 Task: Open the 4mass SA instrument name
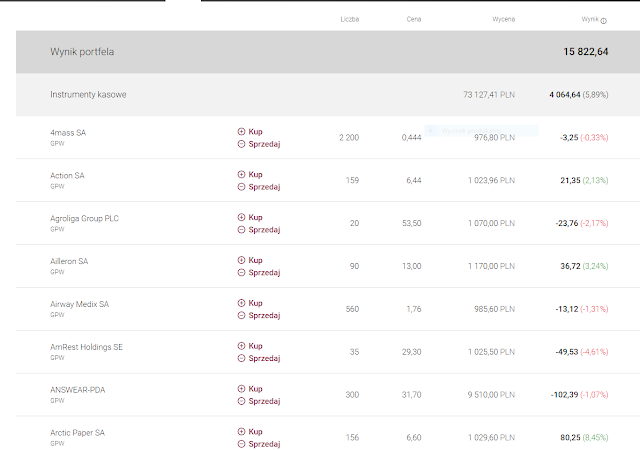click(x=68, y=133)
